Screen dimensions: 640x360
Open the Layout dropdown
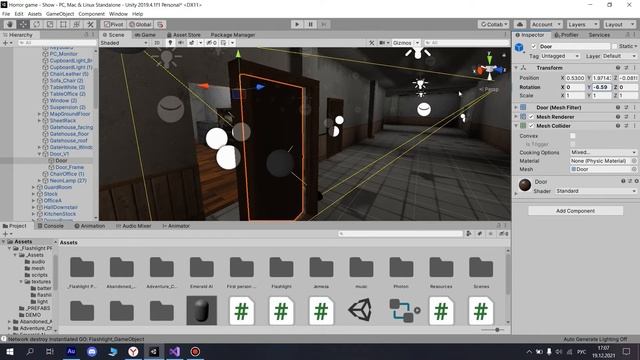point(619,24)
